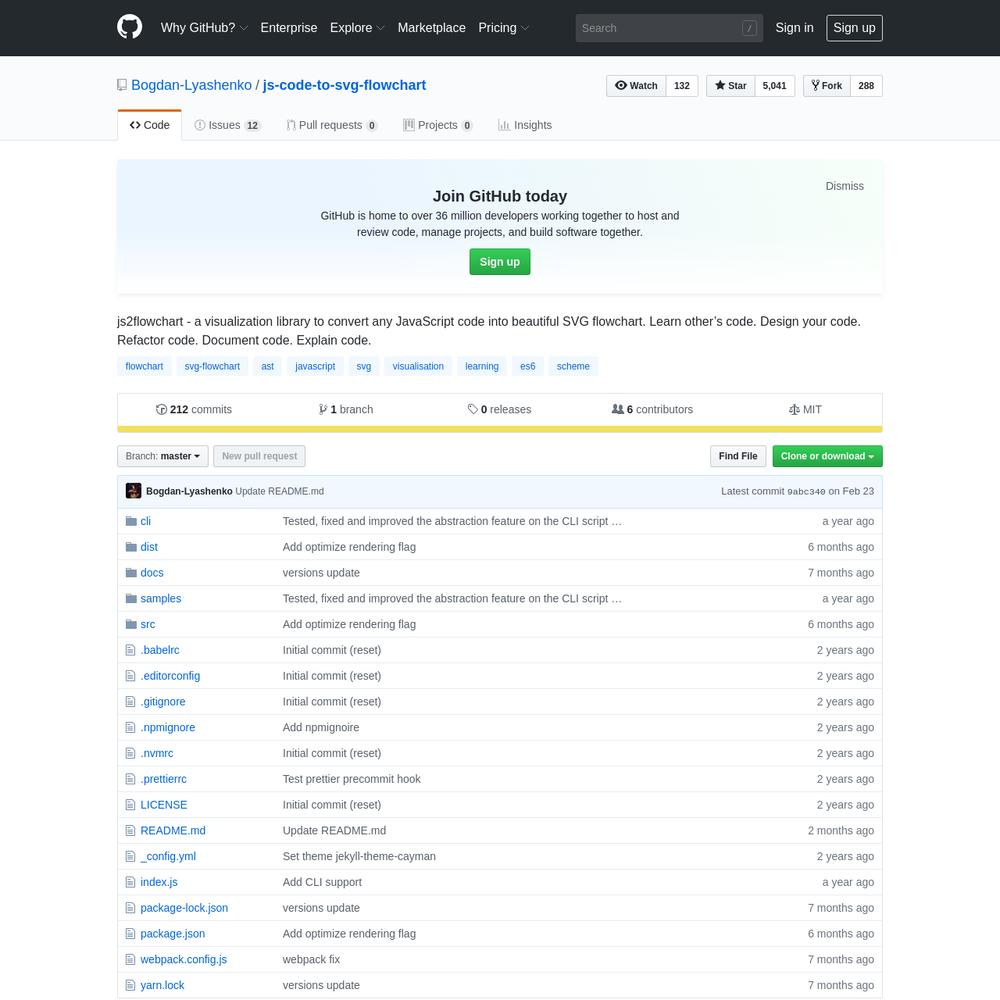The width and height of the screenshot is (1000, 1000).
Task: Click the yarn.lock file icon
Action: point(131,985)
